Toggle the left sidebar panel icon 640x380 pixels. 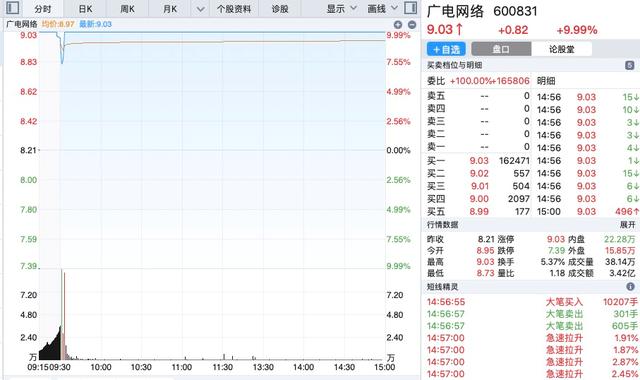[12, 8]
